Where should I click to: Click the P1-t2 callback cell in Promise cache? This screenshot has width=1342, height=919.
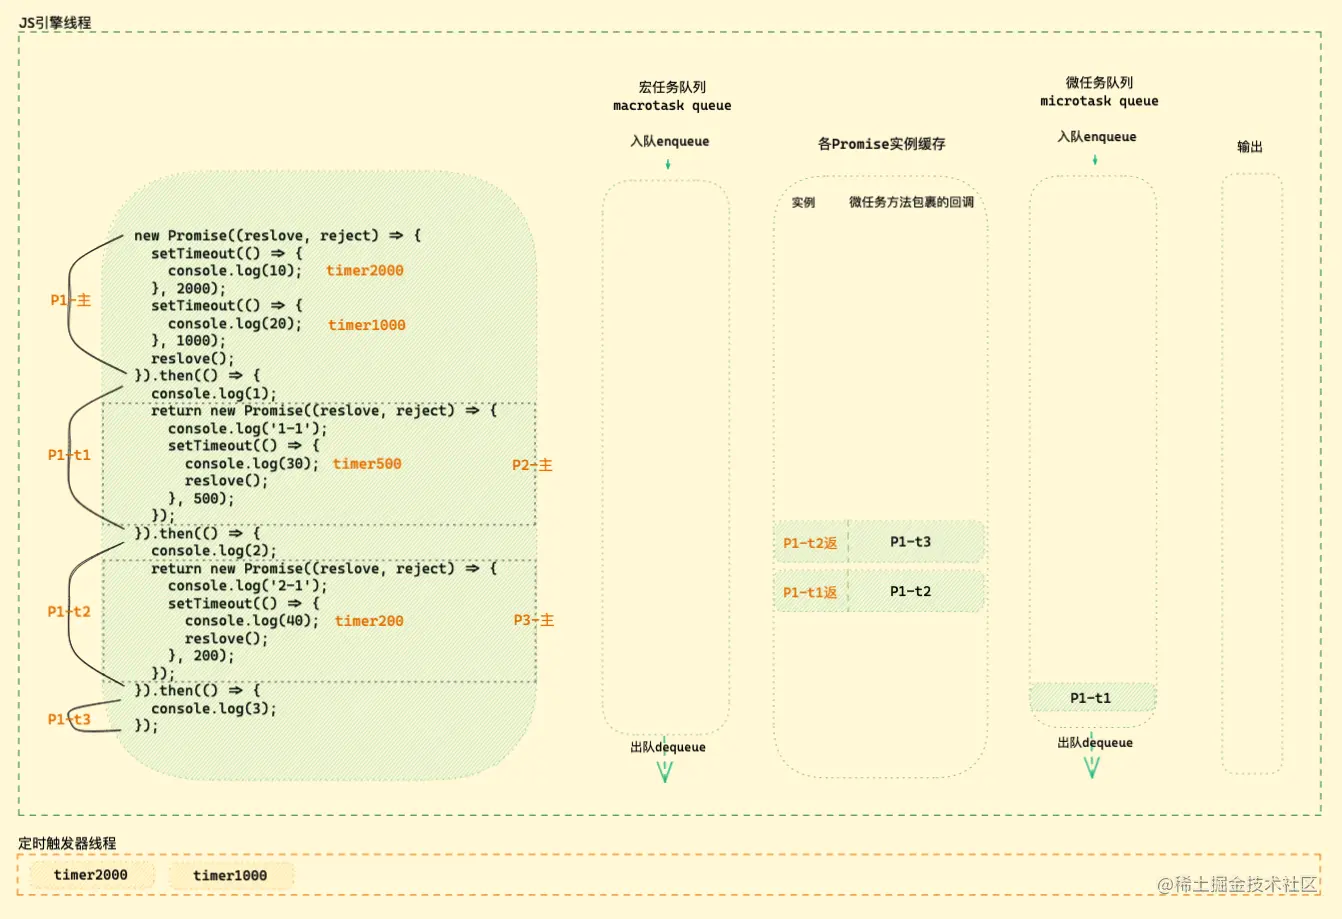[916, 591]
